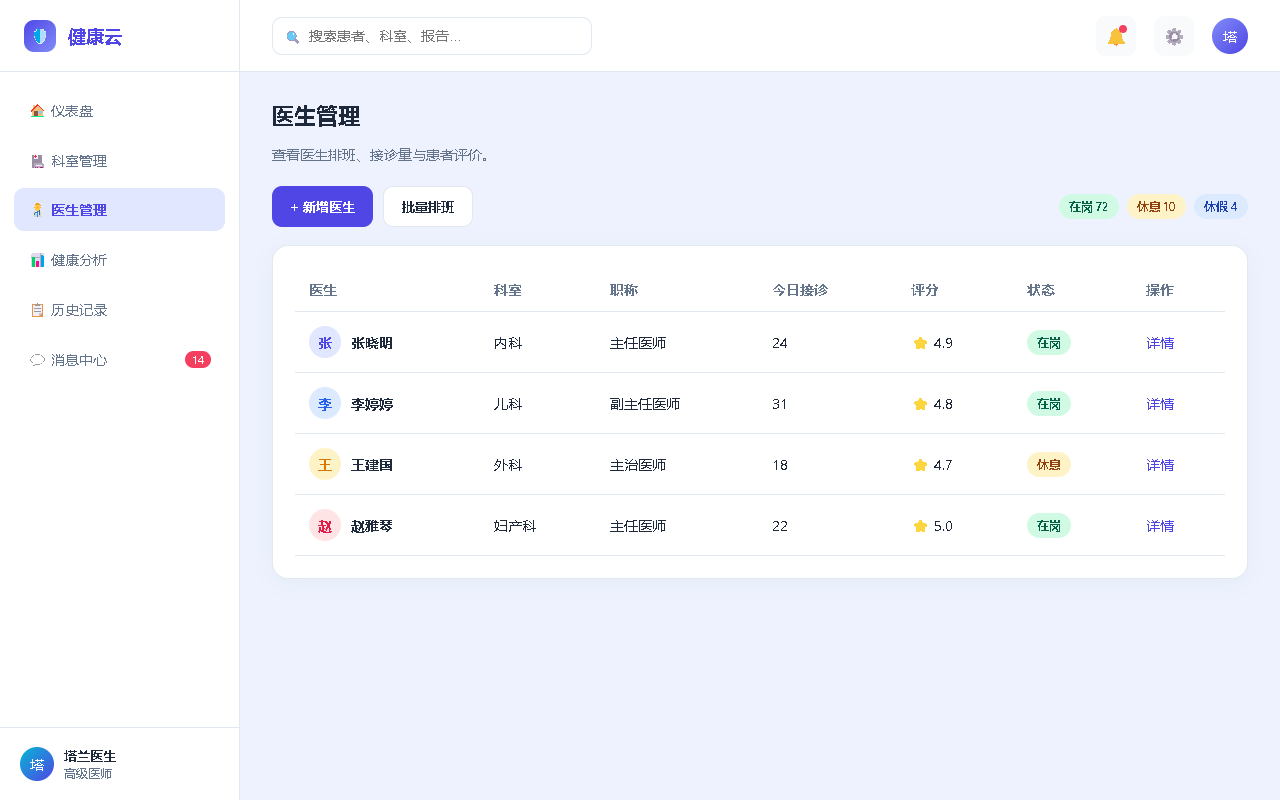
Task: Click 王建国's 休息 status badge
Action: [1049, 465]
